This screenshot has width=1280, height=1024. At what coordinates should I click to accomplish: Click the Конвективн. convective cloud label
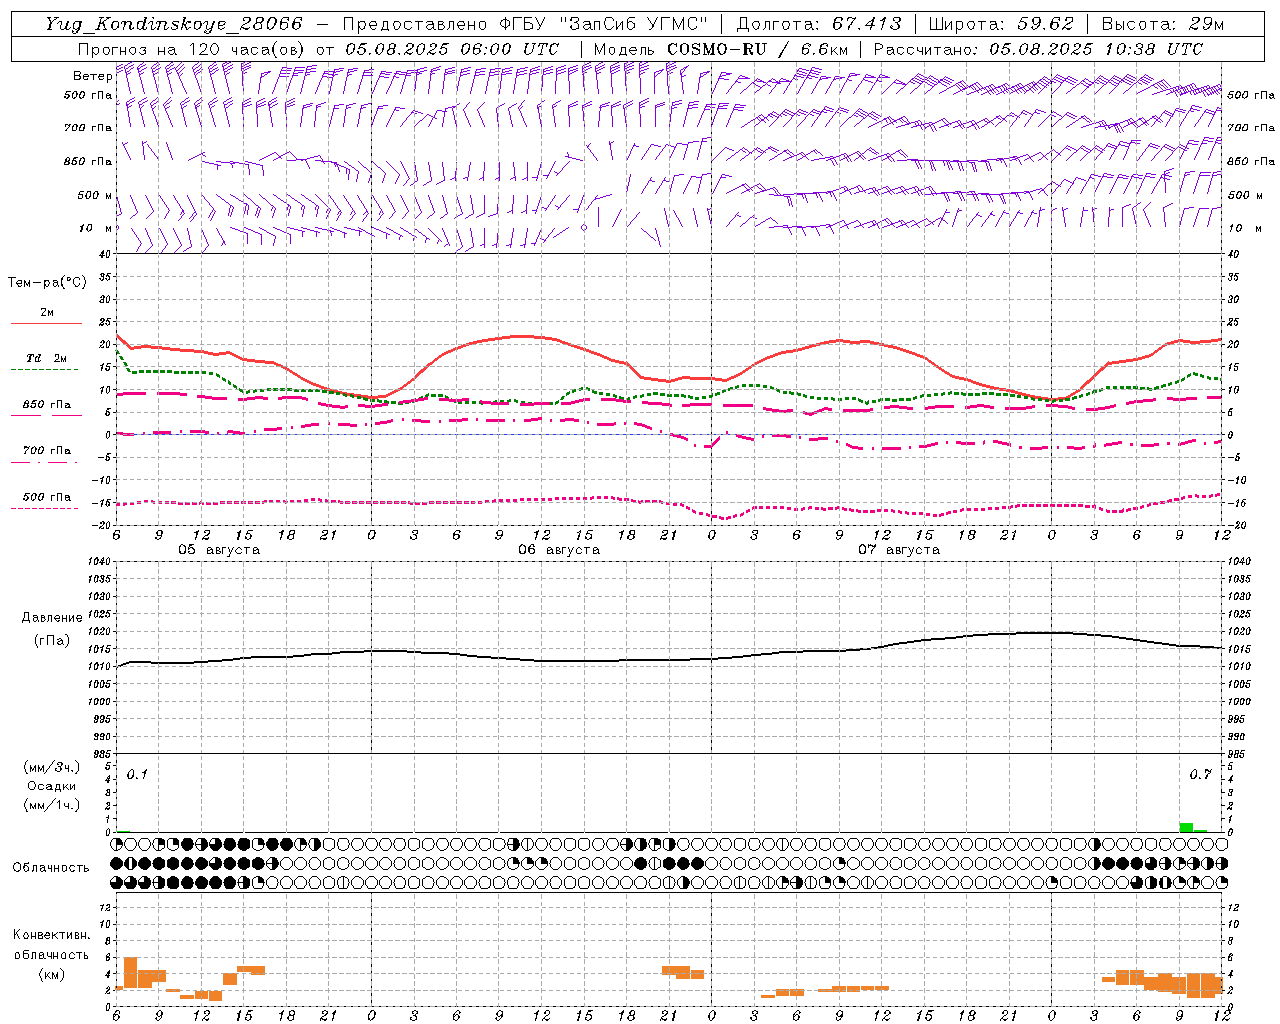click(51, 935)
